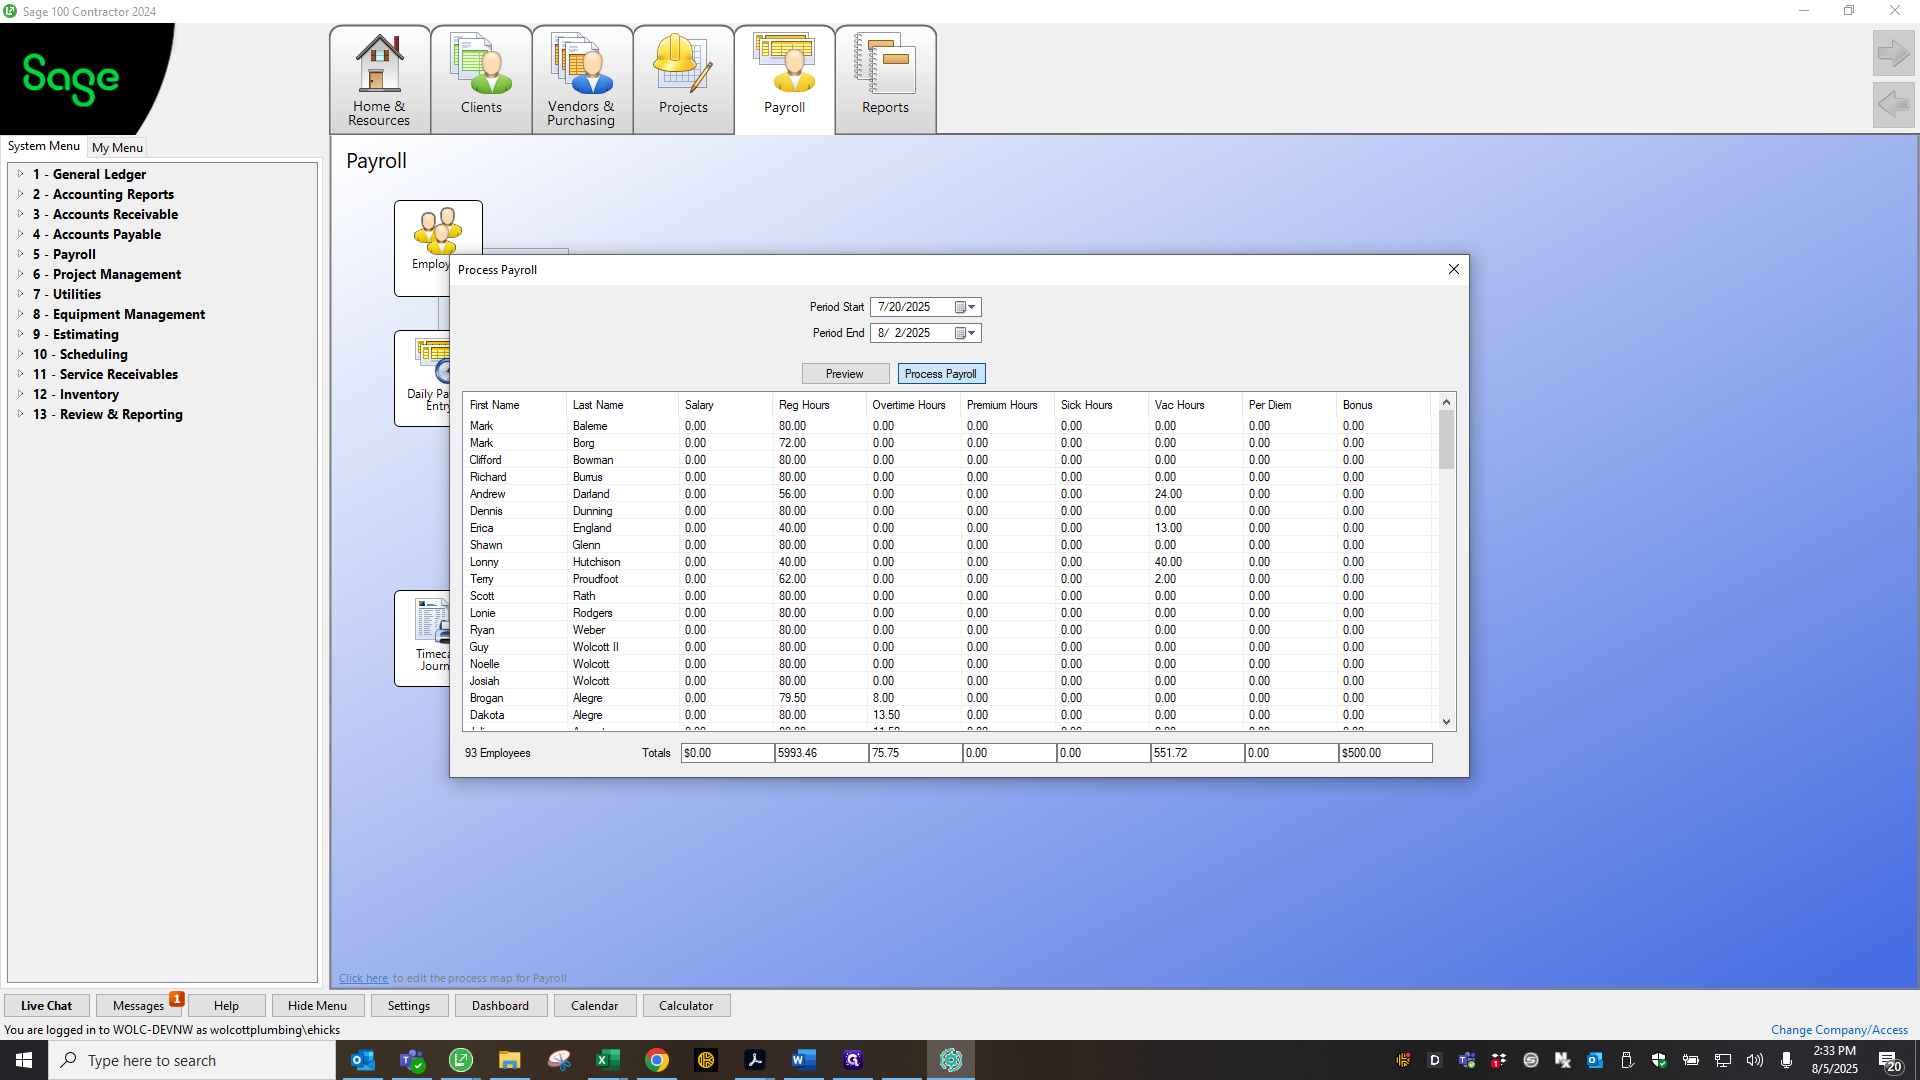Image resolution: width=1920 pixels, height=1080 pixels.
Task: Click the Reg Hours column header
Action: [x=819, y=405]
